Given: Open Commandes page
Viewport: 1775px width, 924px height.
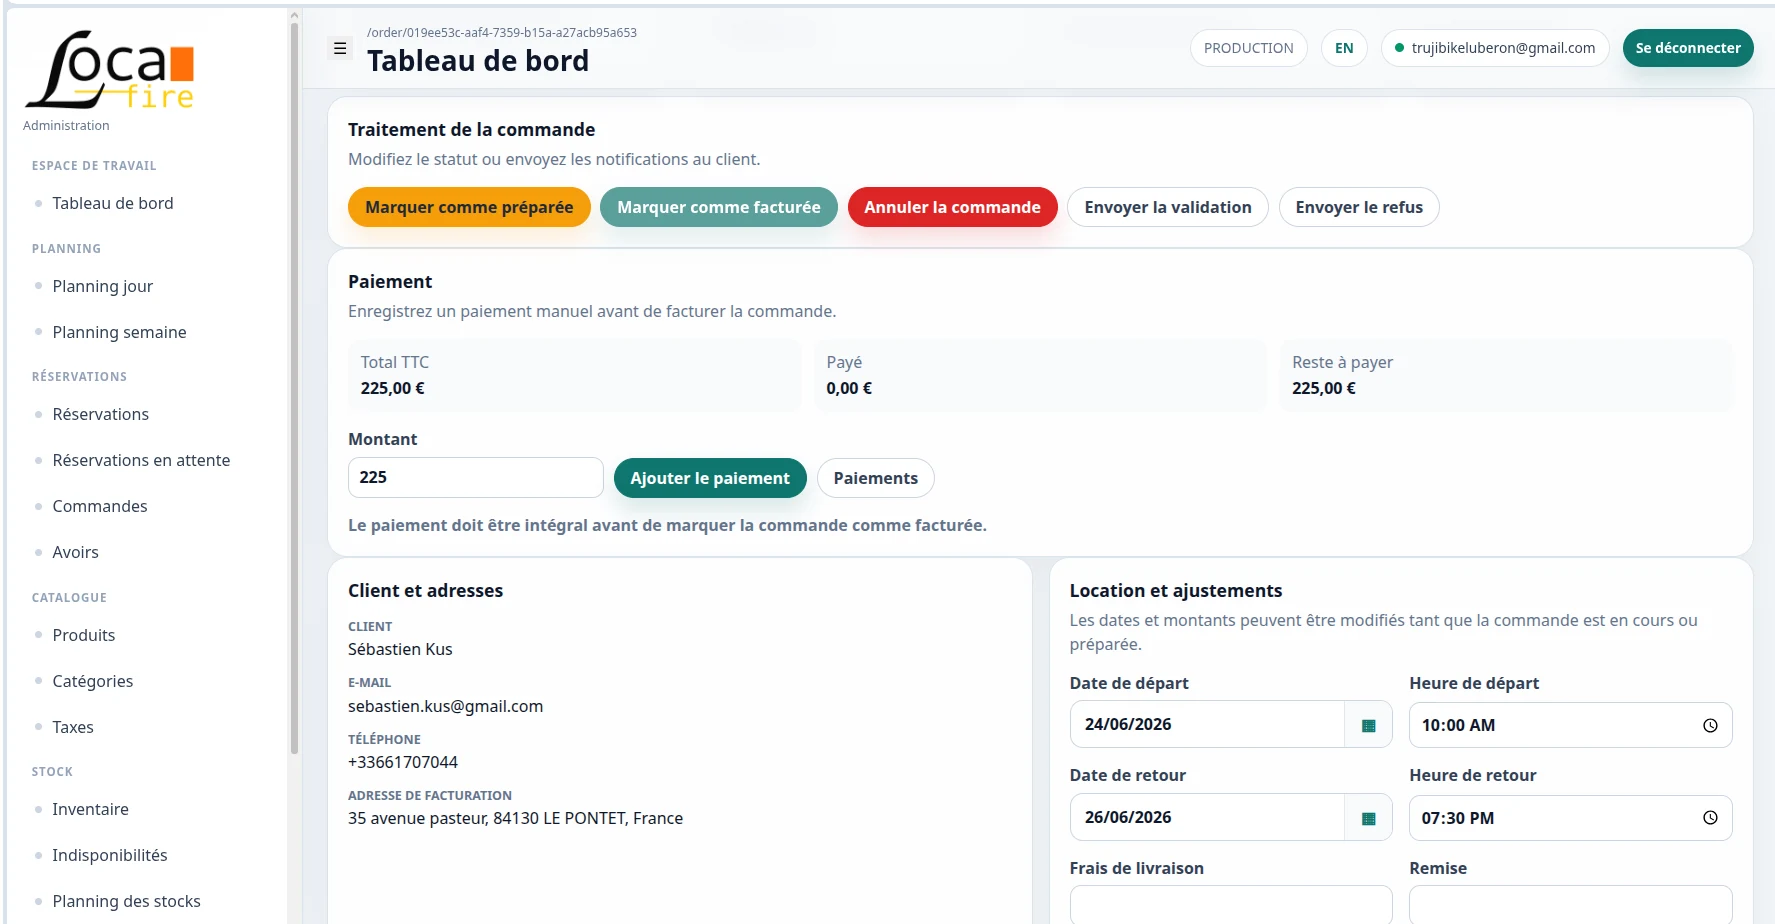Looking at the screenshot, I should click(100, 506).
